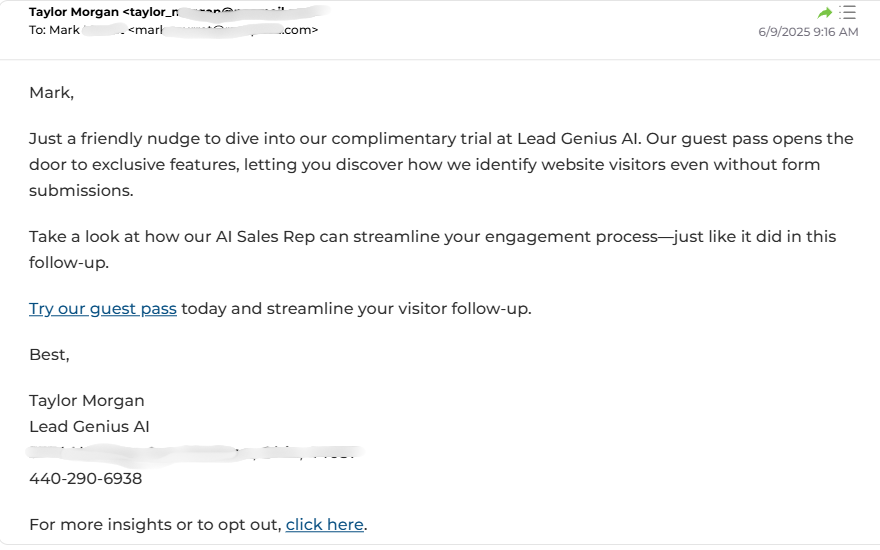Follow the "Try our guest pass" link
Screen dimensions: 880x550
(103, 309)
